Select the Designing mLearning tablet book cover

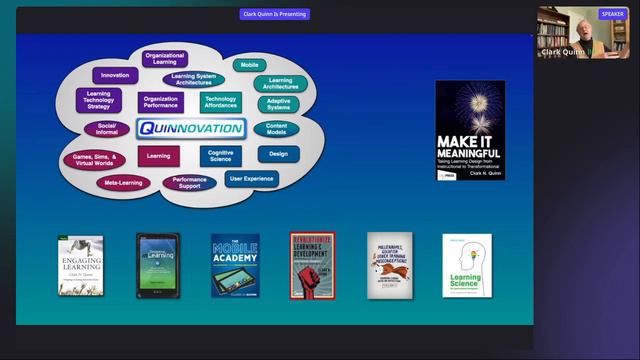pyautogui.click(x=158, y=266)
